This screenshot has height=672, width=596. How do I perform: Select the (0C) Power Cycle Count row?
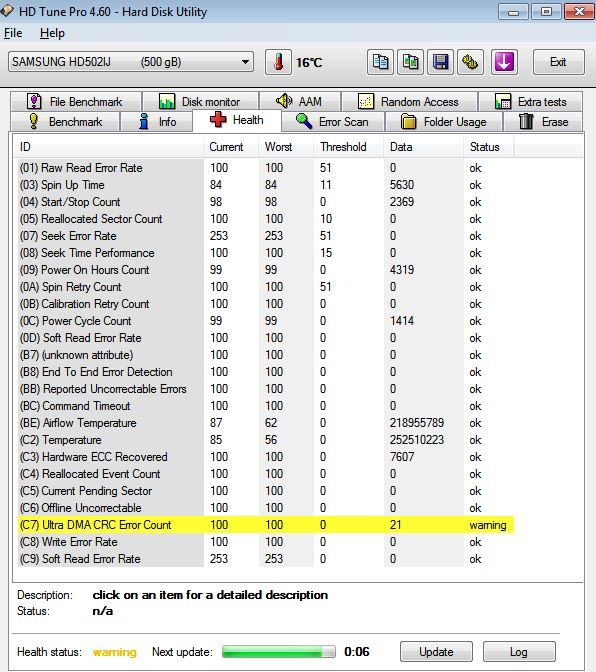point(266,321)
